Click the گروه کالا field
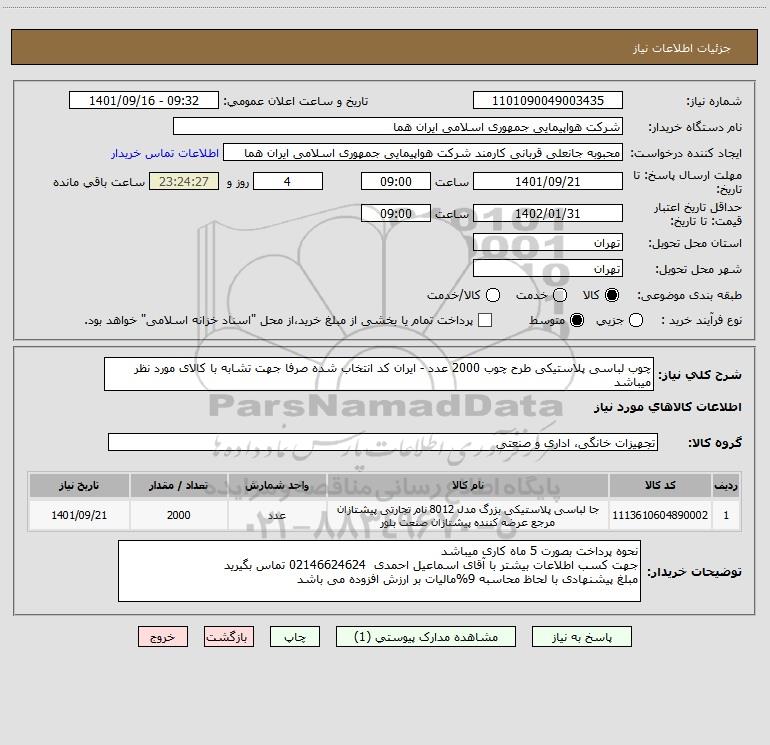The width and height of the screenshot is (770, 745). click(383, 442)
